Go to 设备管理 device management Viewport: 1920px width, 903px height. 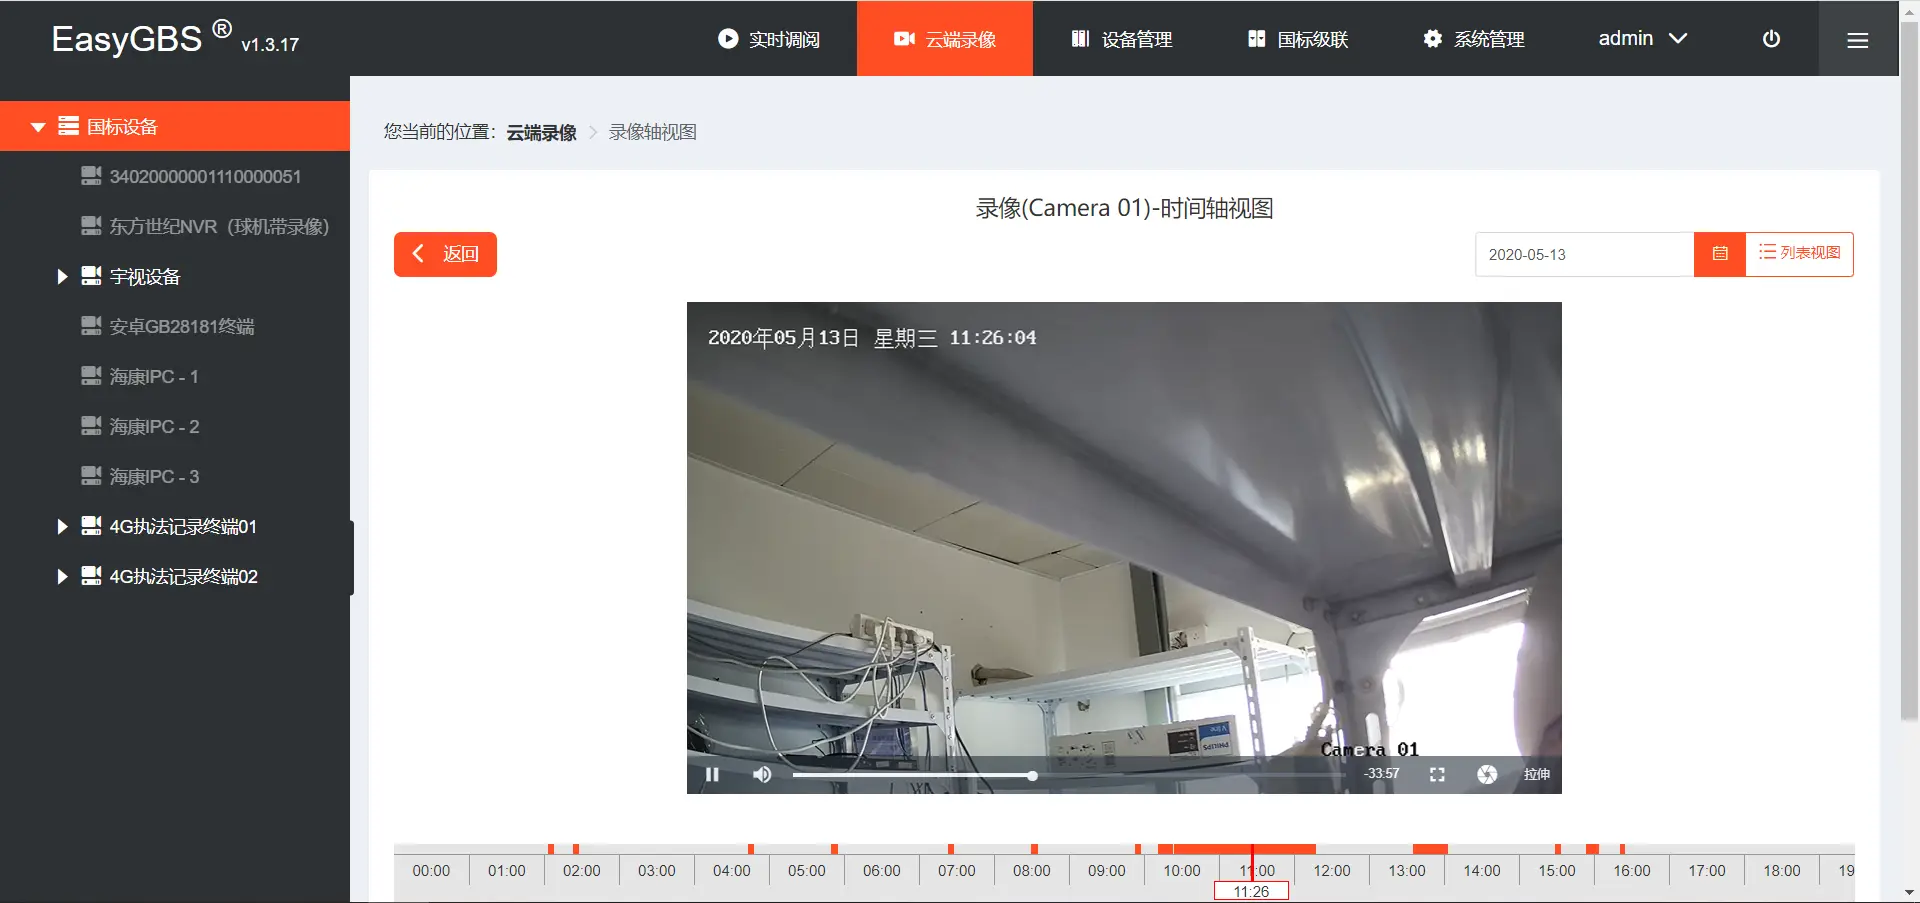point(1121,39)
